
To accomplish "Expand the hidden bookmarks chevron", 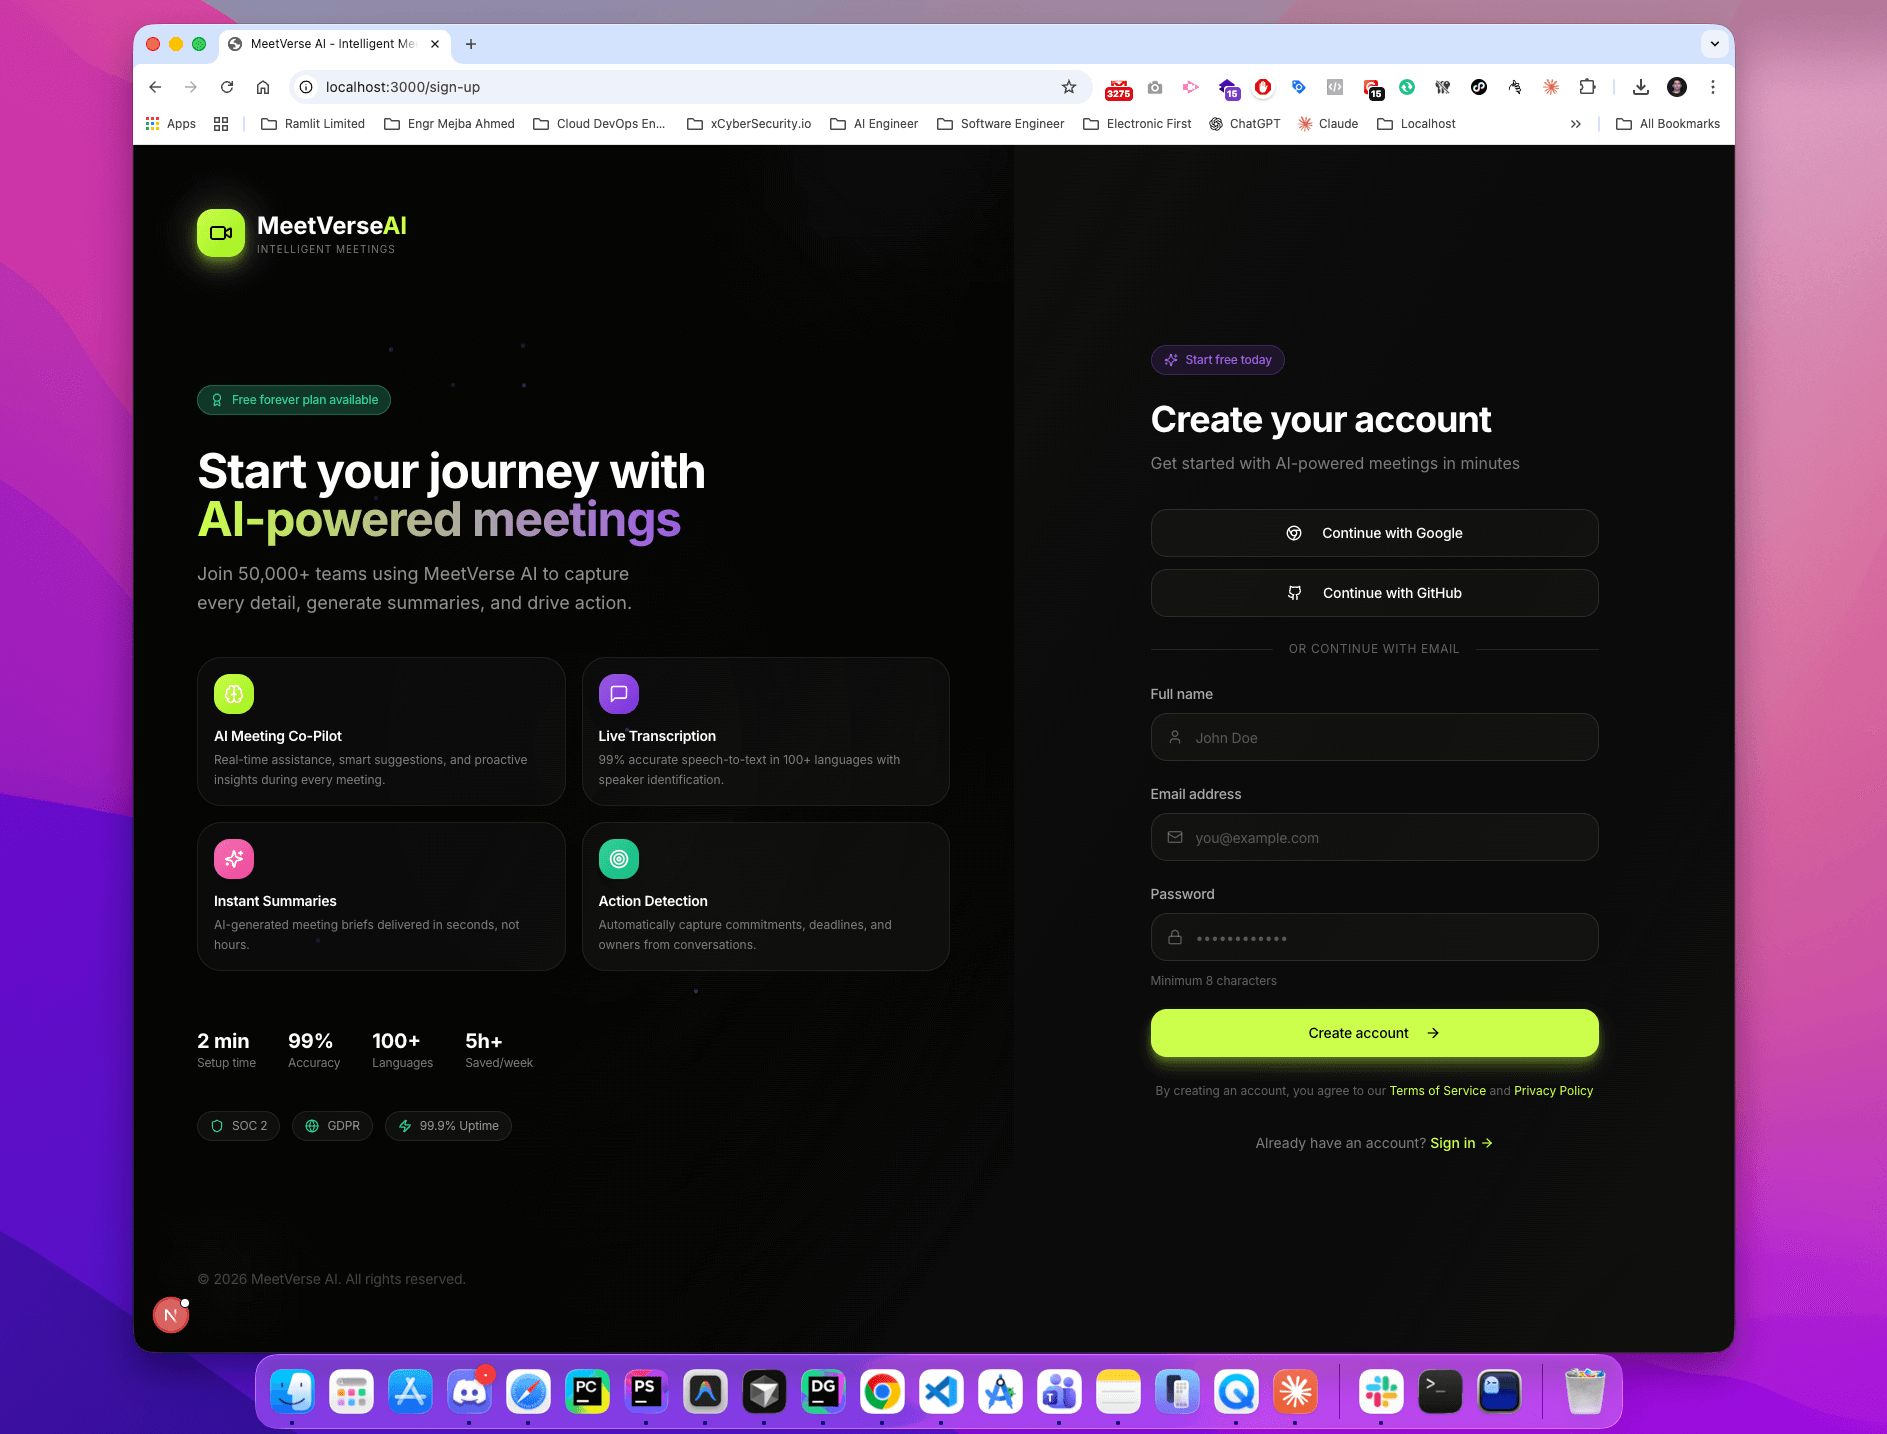I will pos(1576,124).
